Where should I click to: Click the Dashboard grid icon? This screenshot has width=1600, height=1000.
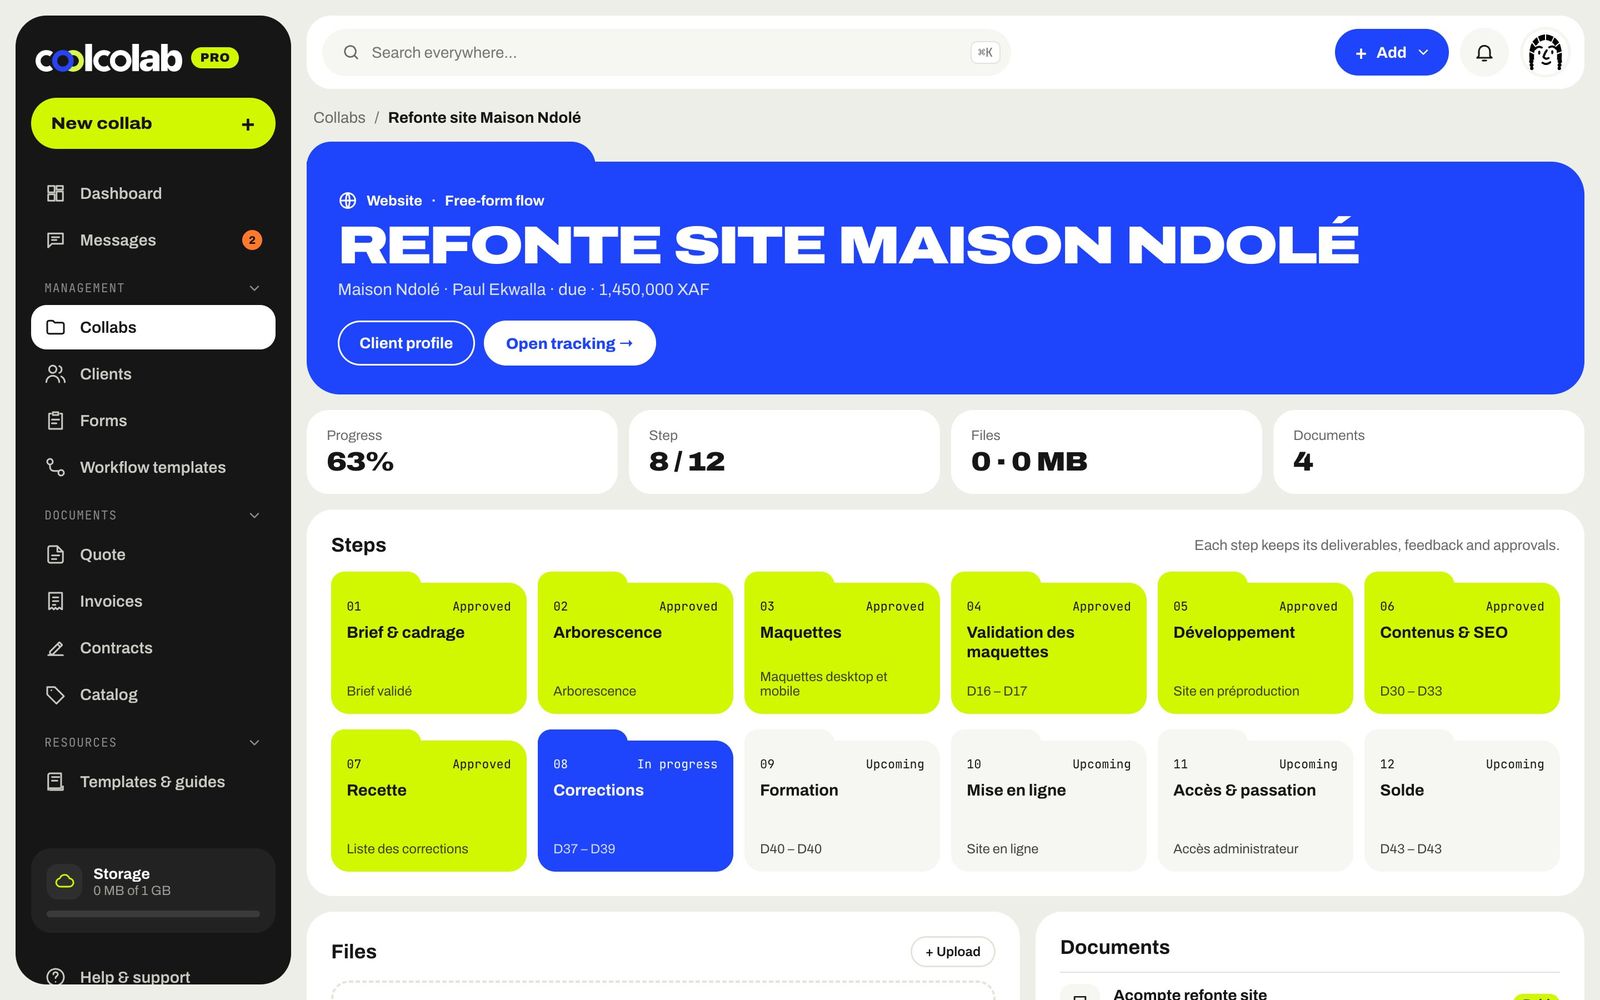tap(56, 193)
